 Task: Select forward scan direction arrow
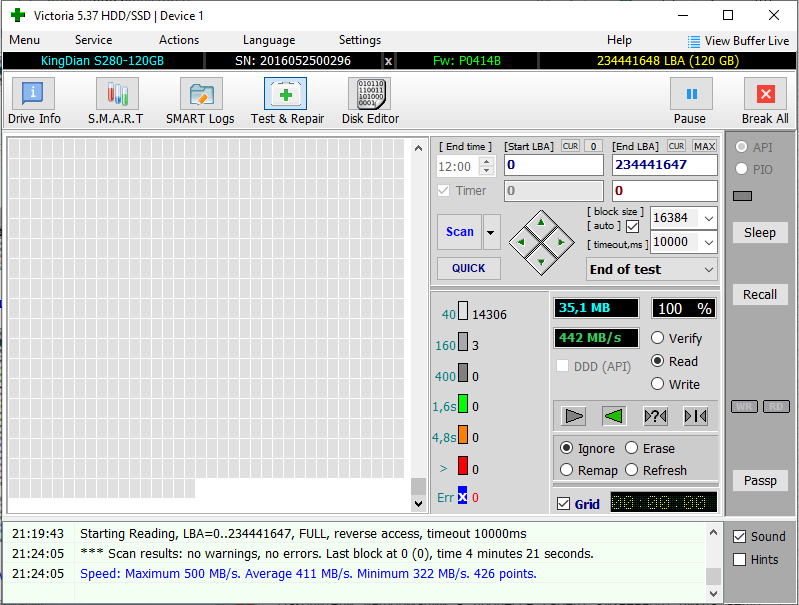(x=574, y=416)
